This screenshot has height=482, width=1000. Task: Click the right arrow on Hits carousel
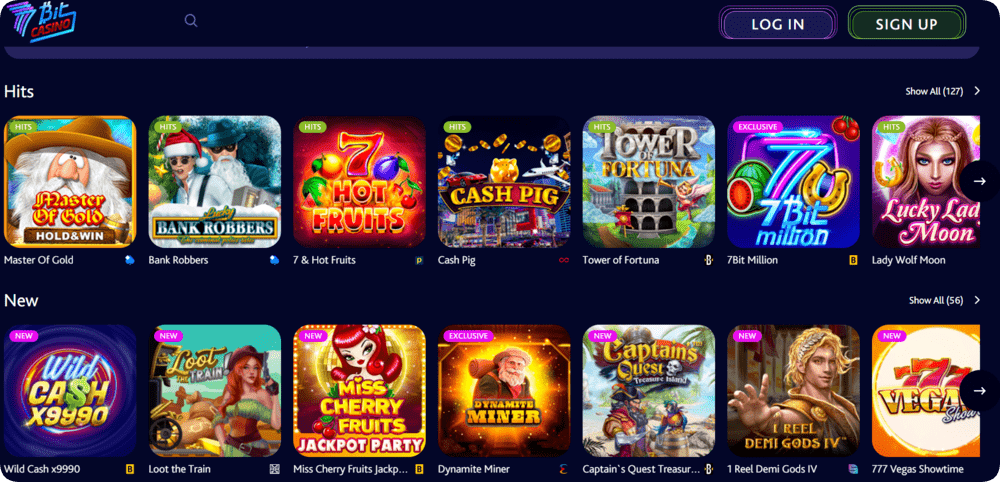click(x=980, y=182)
